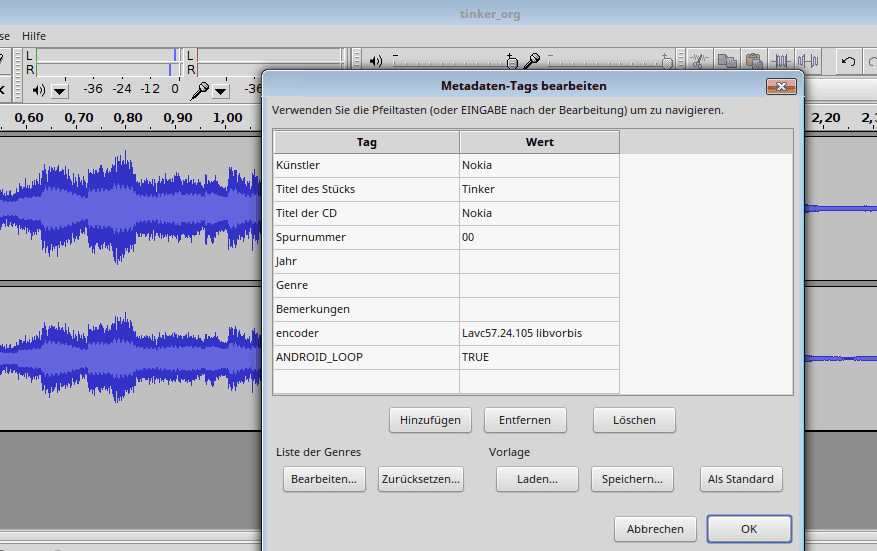Click the 'Künstler' tag name cell

[366, 166]
